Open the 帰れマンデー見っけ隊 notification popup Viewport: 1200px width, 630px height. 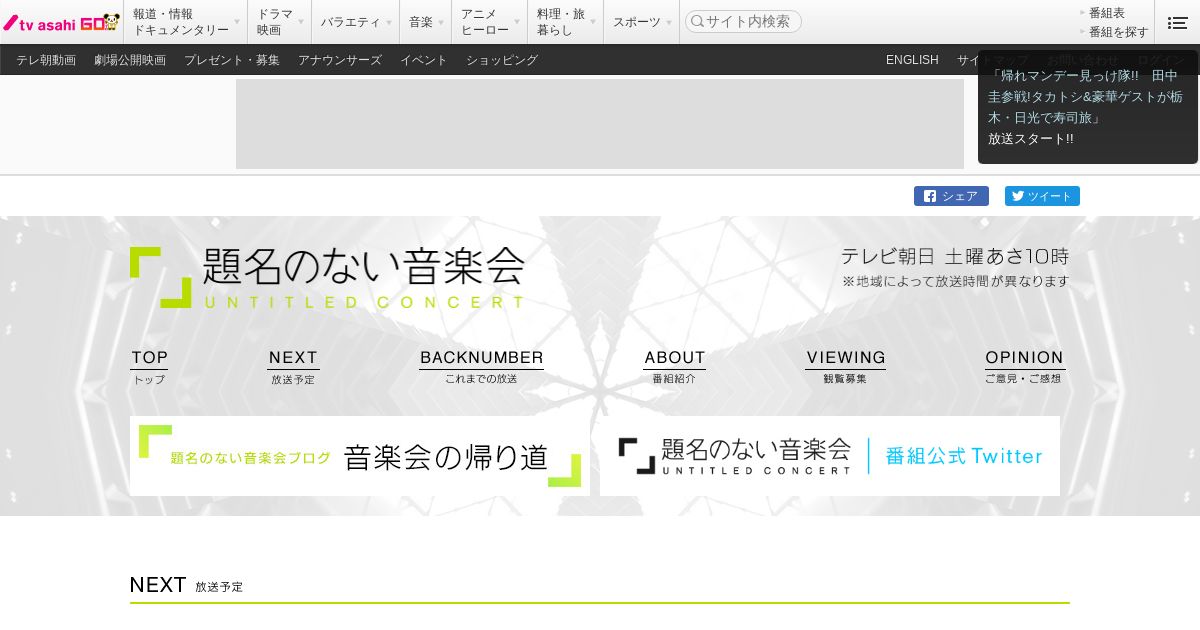point(1088,107)
